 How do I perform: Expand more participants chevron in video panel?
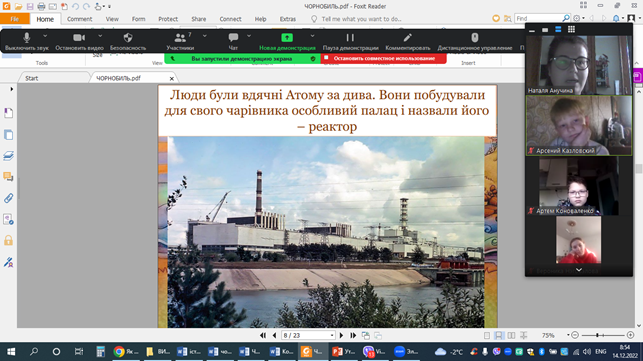pos(579,270)
